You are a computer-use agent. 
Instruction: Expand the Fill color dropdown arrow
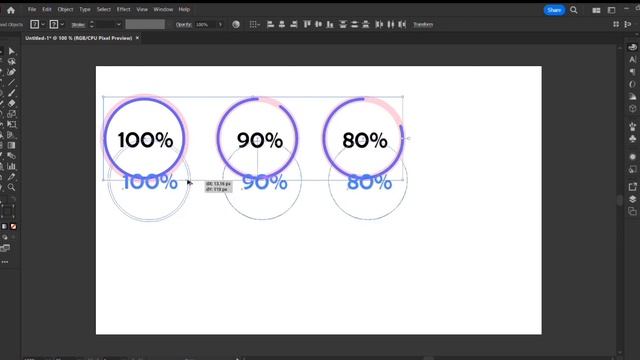(x=43, y=24)
